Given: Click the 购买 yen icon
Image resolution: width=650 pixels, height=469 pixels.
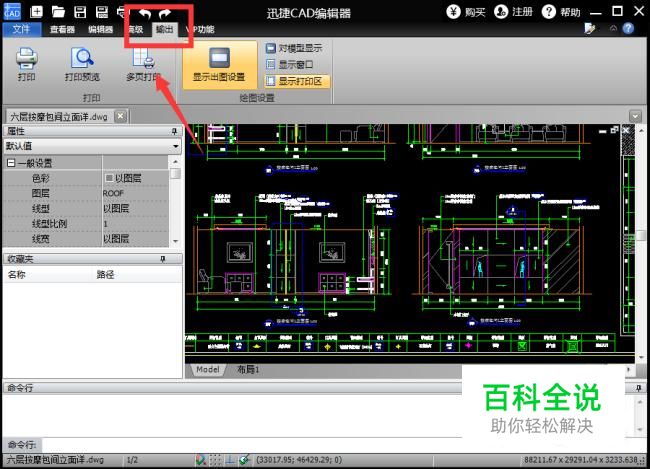Looking at the screenshot, I should coord(453,12).
